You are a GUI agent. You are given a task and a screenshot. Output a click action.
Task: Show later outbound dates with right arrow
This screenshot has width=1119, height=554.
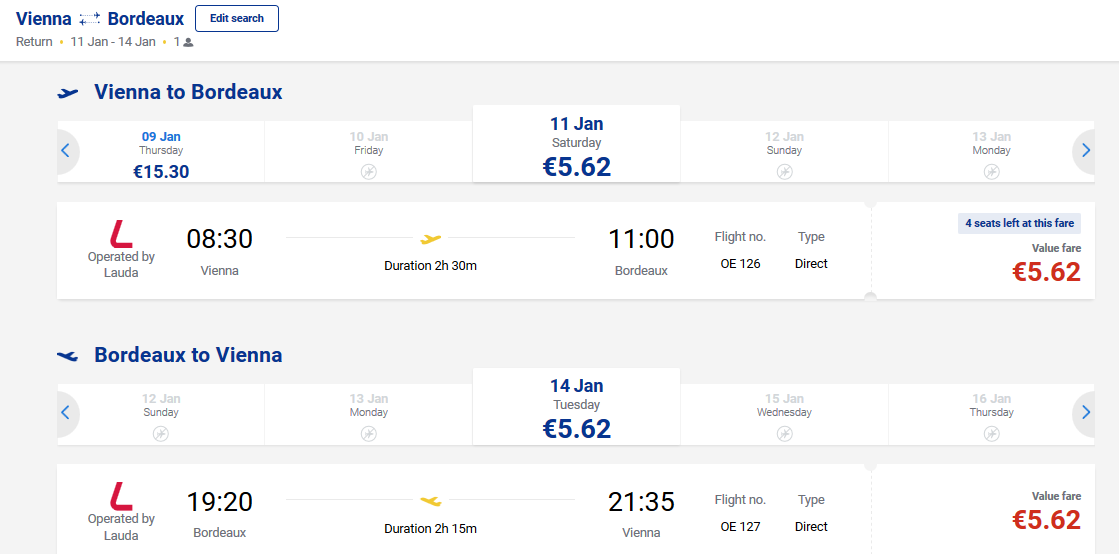pos(1085,151)
